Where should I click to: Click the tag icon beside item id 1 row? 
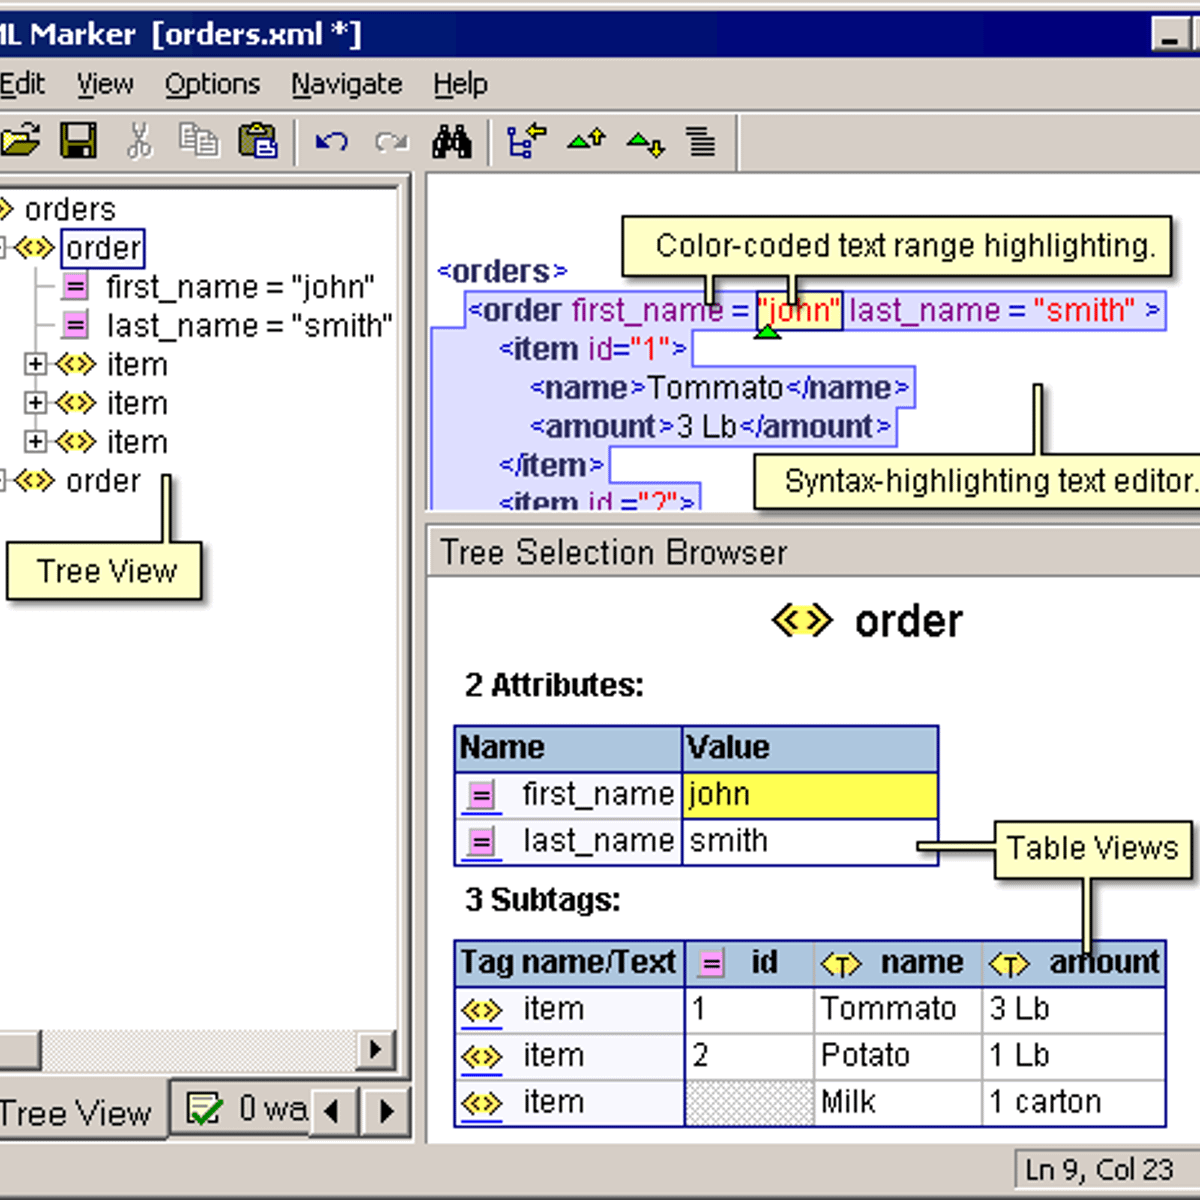[x=482, y=1011]
